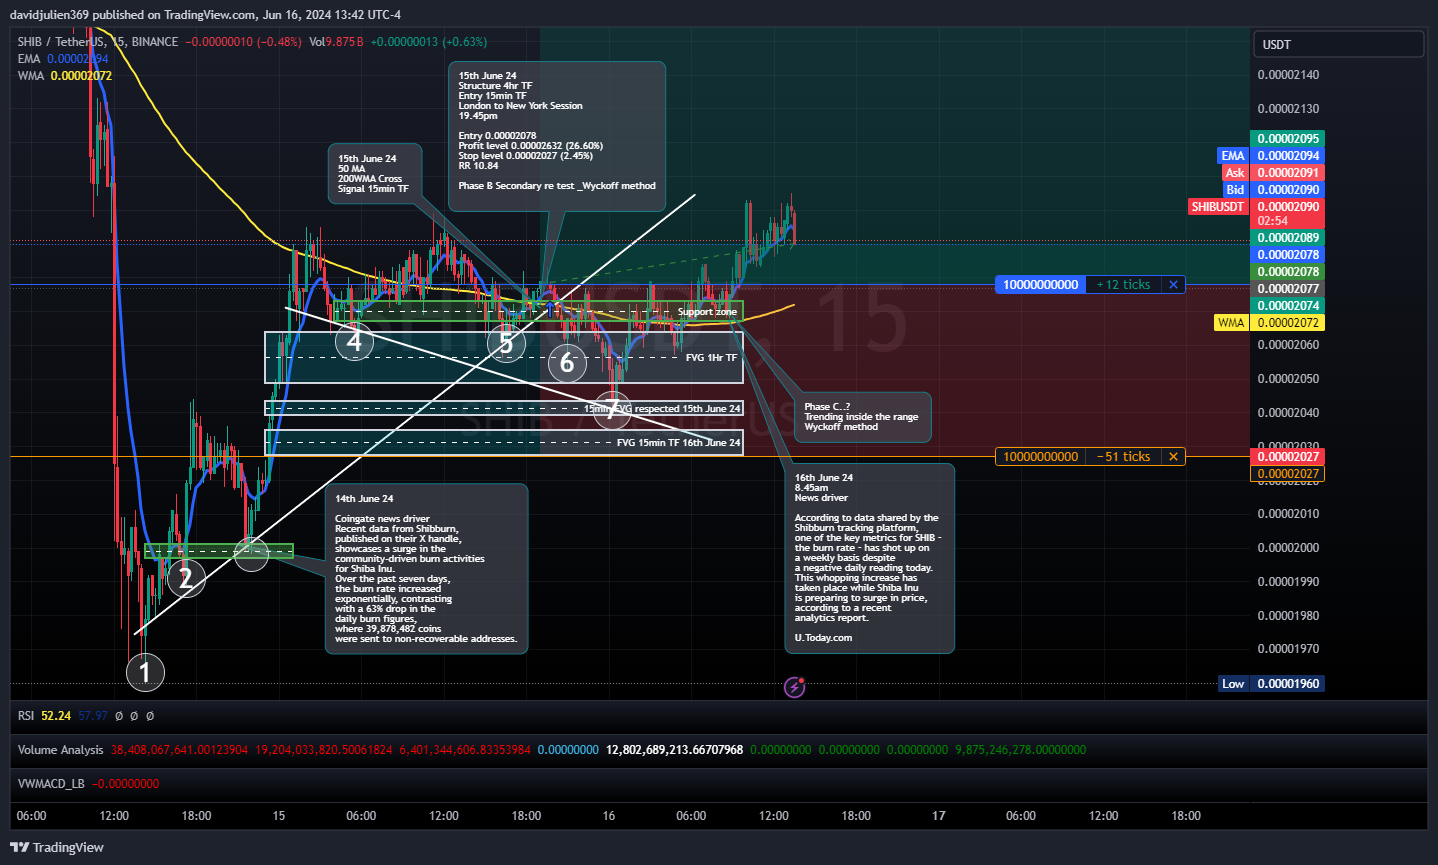
Task: Click the yellow WMA scale label
Action: tap(1231, 323)
